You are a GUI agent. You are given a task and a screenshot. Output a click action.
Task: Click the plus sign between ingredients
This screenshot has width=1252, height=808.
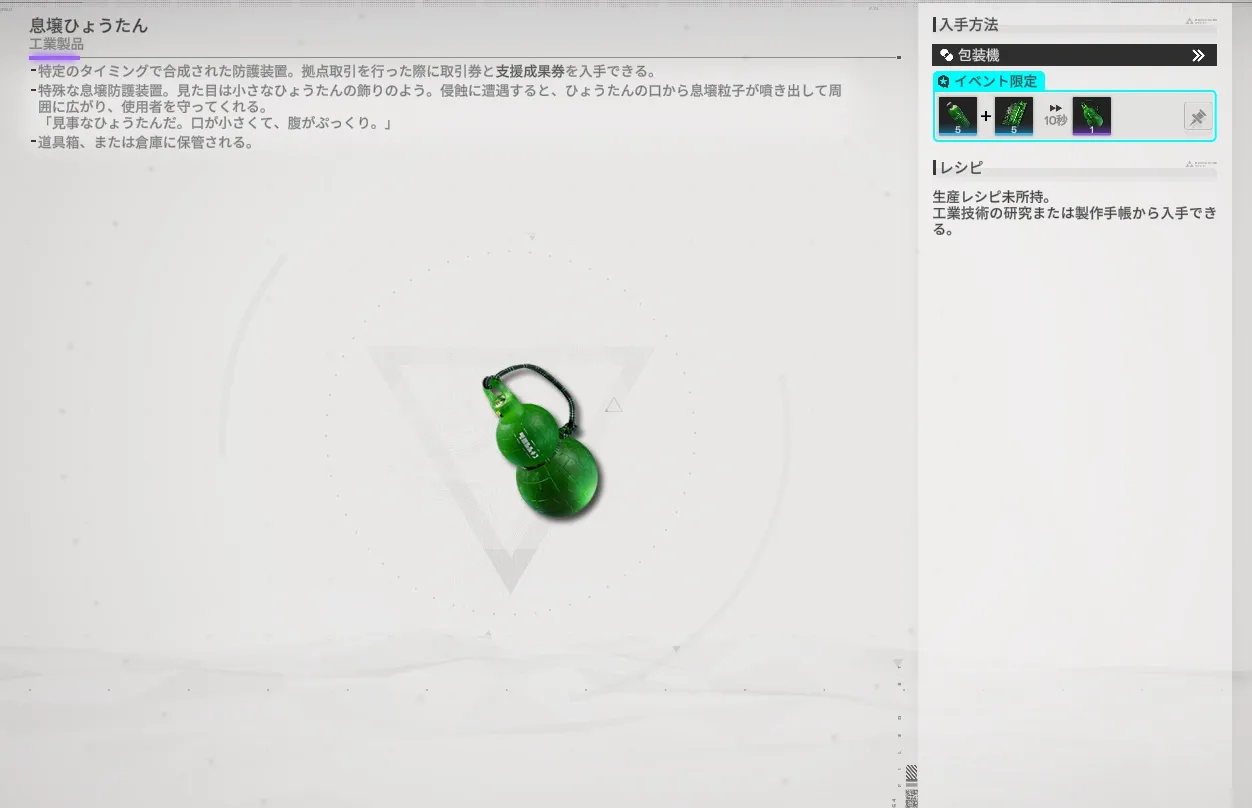[x=986, y=117]
